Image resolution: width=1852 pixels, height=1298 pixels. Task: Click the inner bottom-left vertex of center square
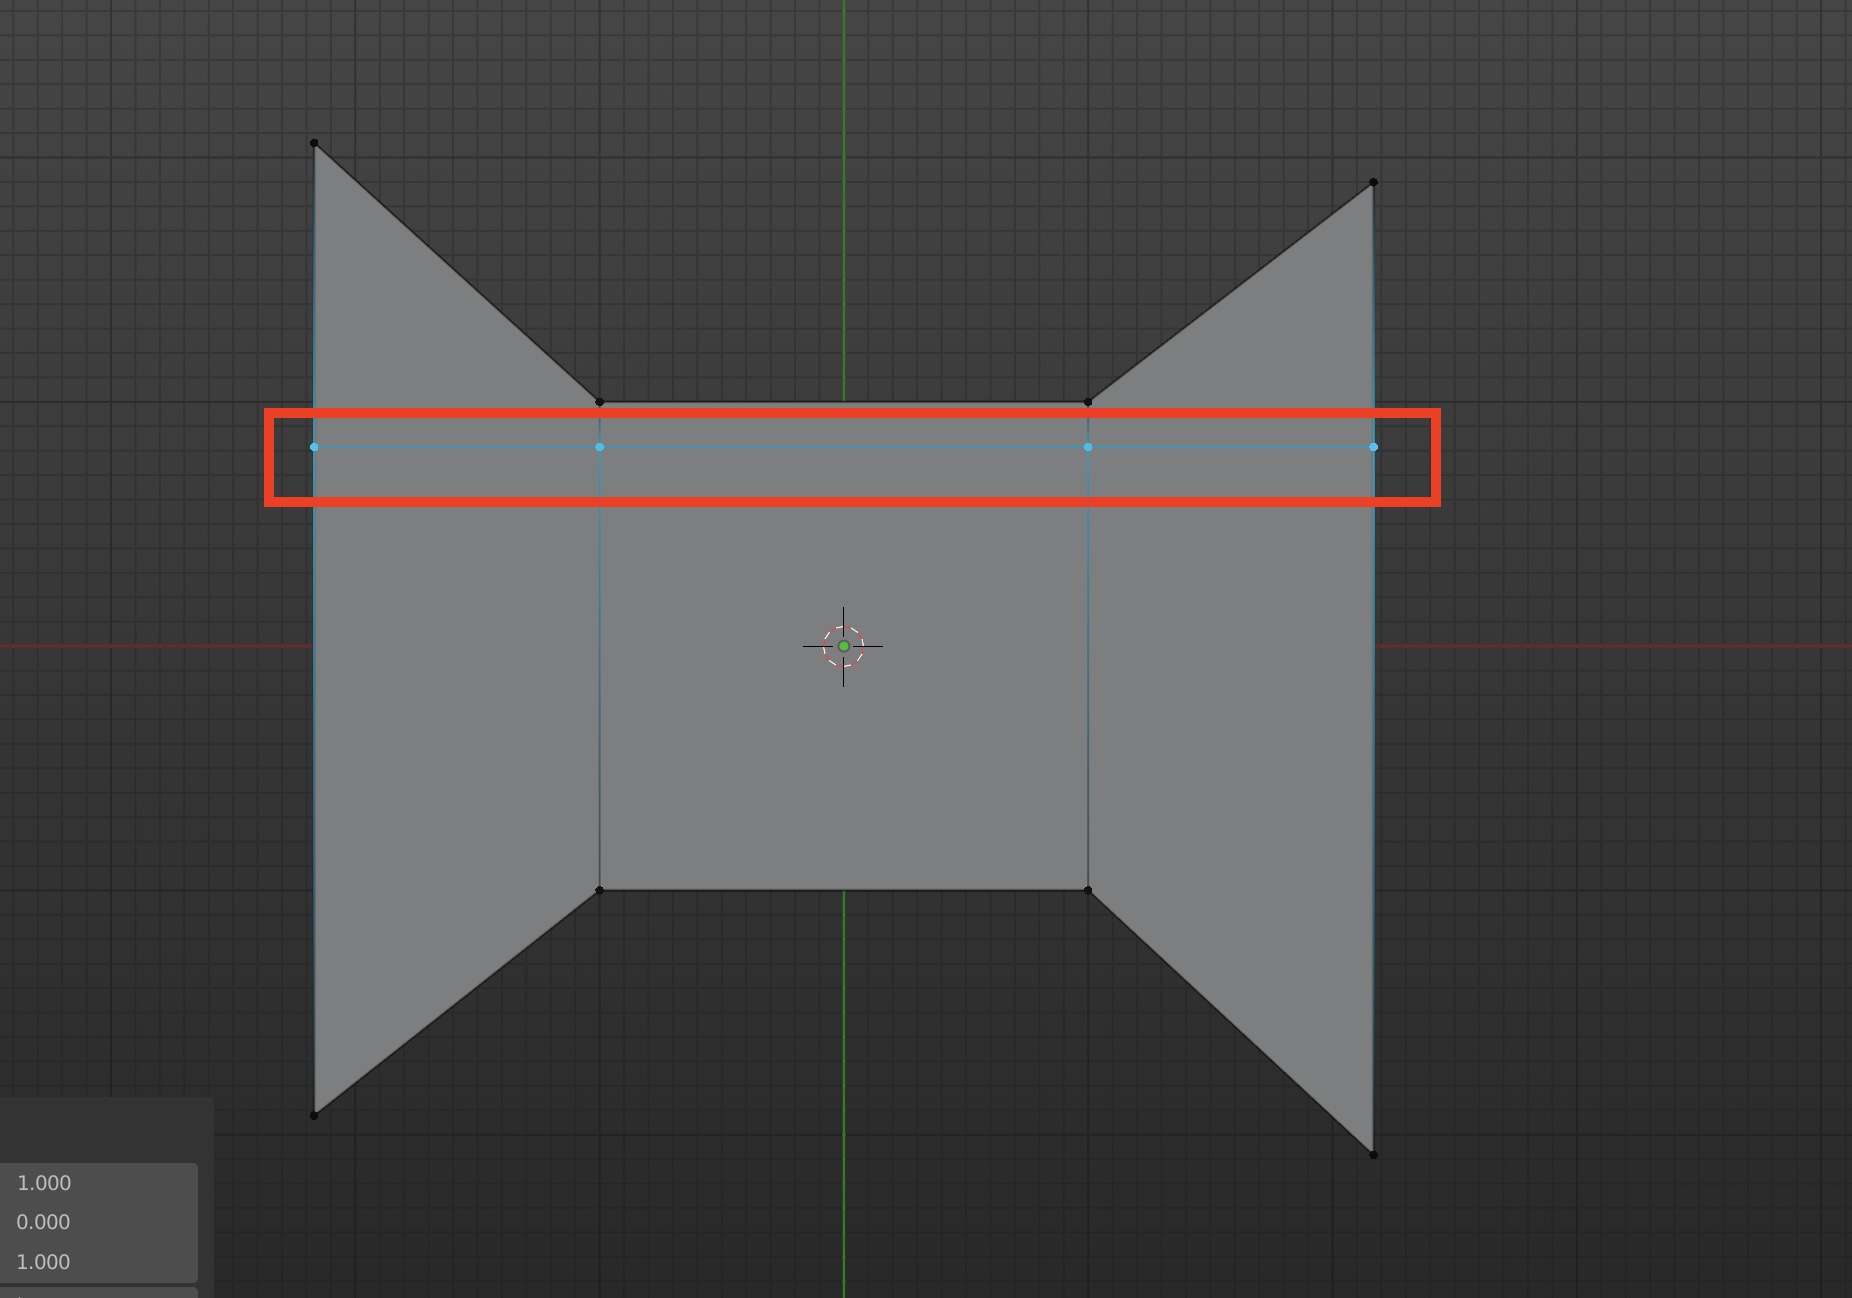point(600,890)
